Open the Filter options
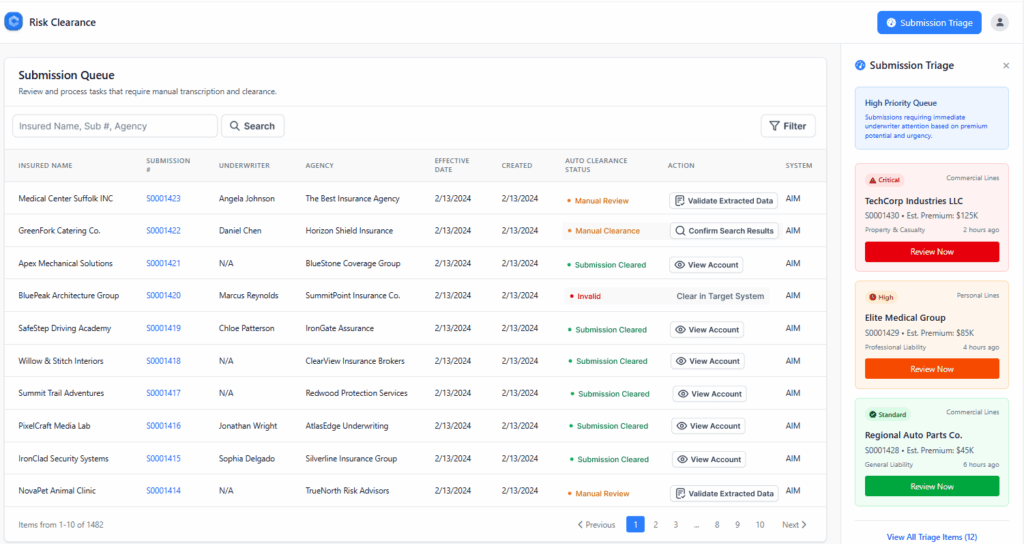Viewport: 1024px width, 544px height. [x=787, y=126]
